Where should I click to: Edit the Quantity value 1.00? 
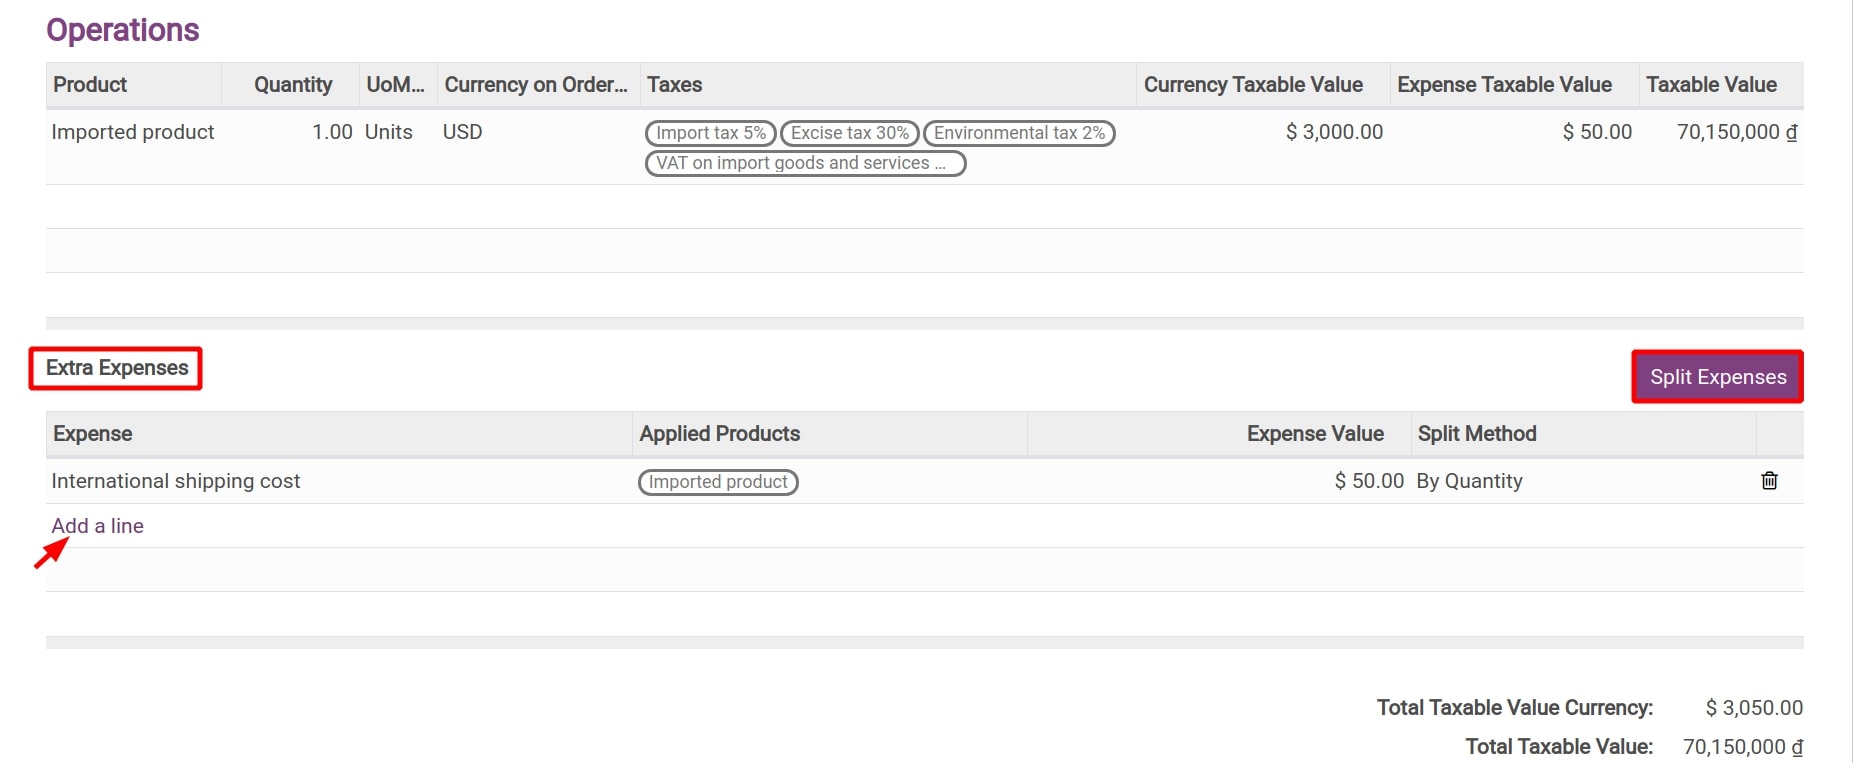tap(331, 131)
